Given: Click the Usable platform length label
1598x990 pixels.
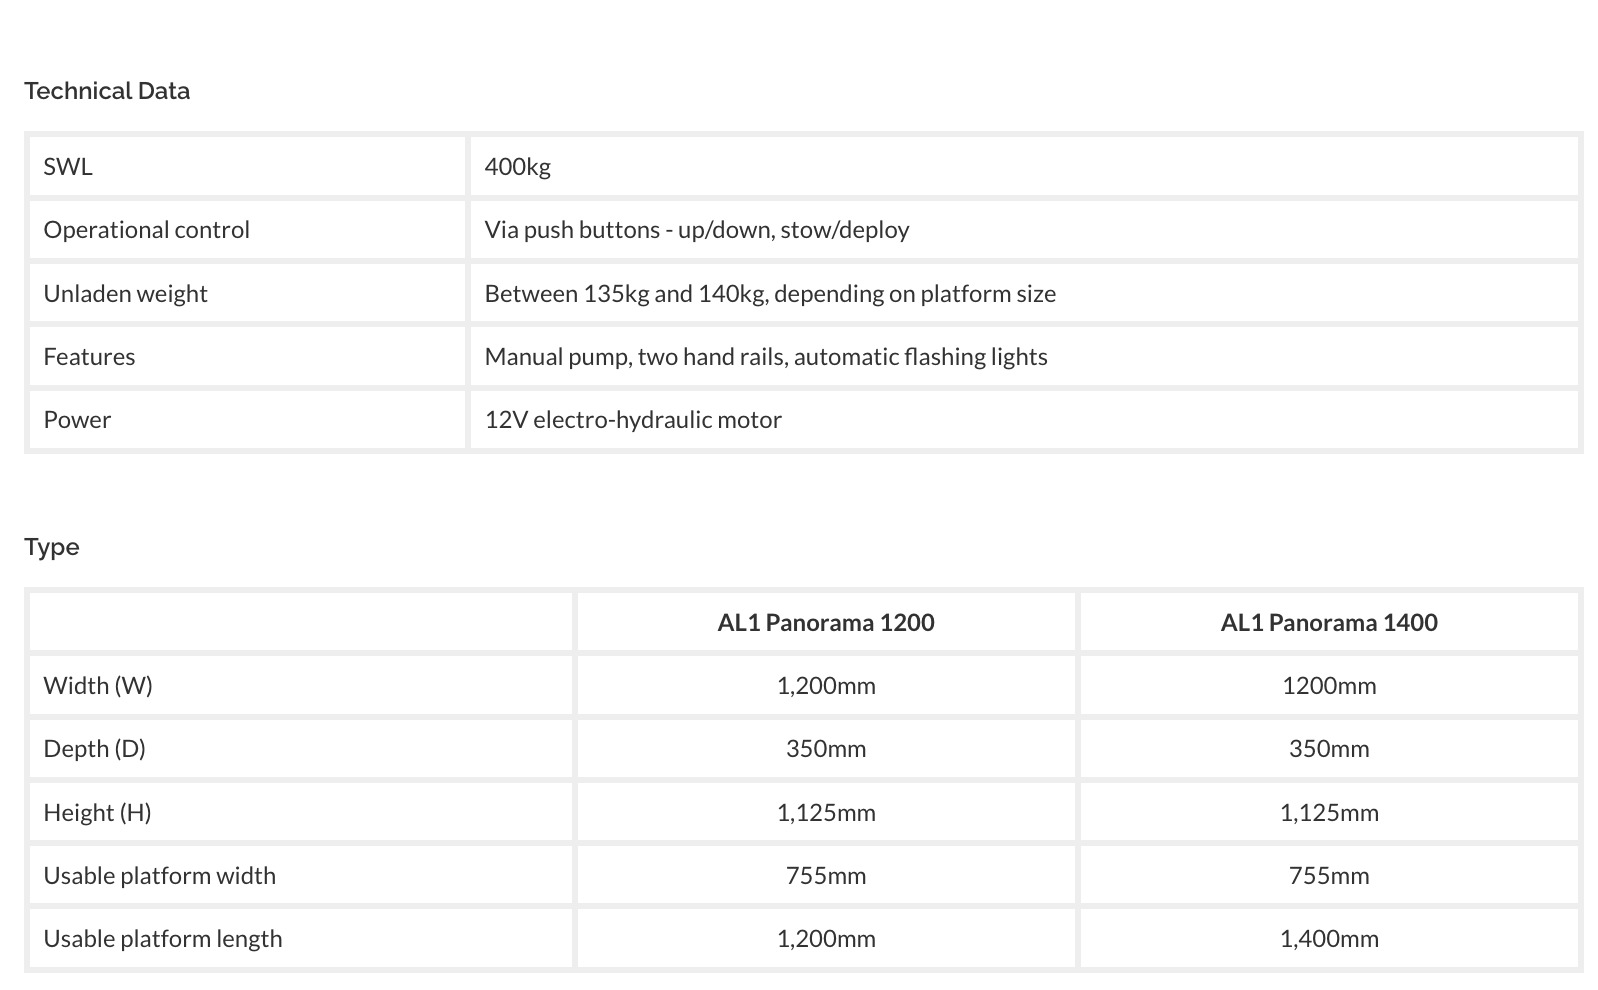Looking at the screenshot, I should tap(162, 939).
